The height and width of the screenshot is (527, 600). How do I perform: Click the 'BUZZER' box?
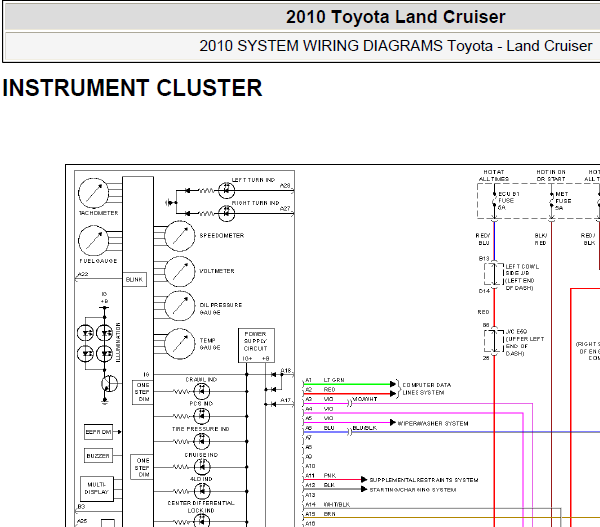coord(98,456)
